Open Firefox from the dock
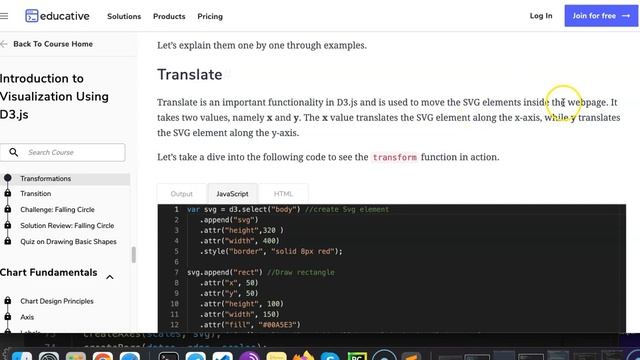Screen dimensions: 640x360 tap(303, 356)
